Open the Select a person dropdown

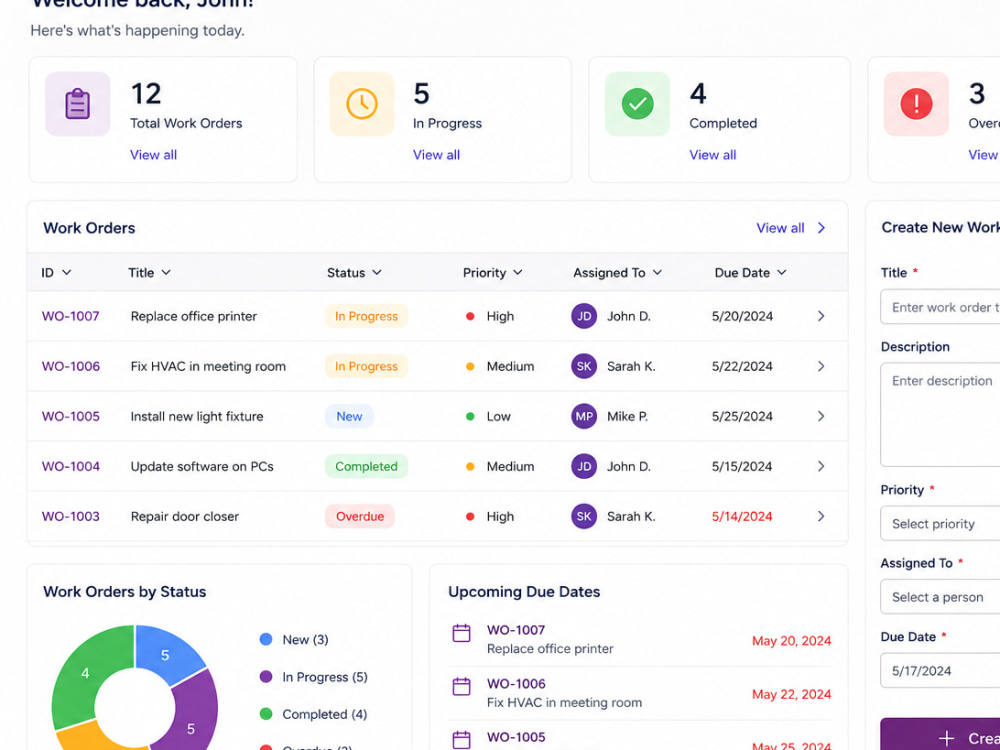coord(940,597)
